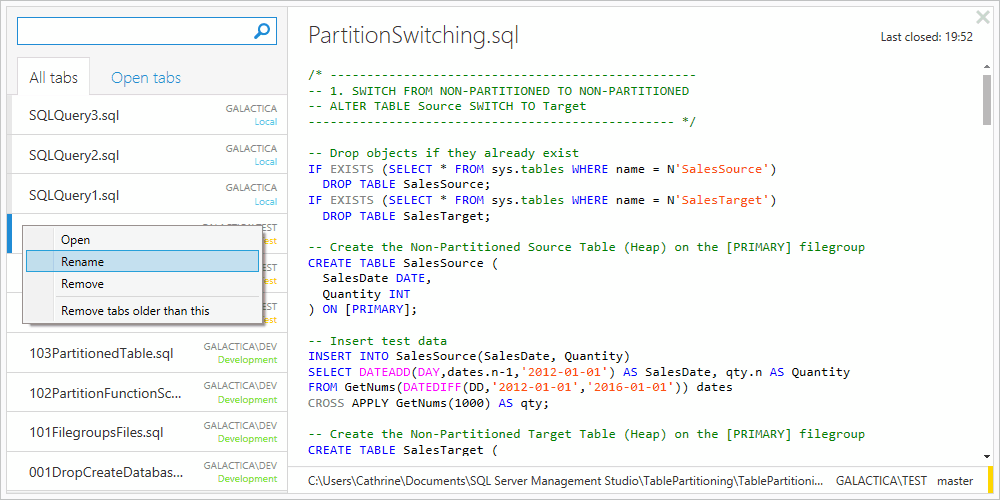Image resolution: width=1000 pixels, height=500 pixels.
Task: Switch to the All tabs tab
Action: tap(53, 77)
